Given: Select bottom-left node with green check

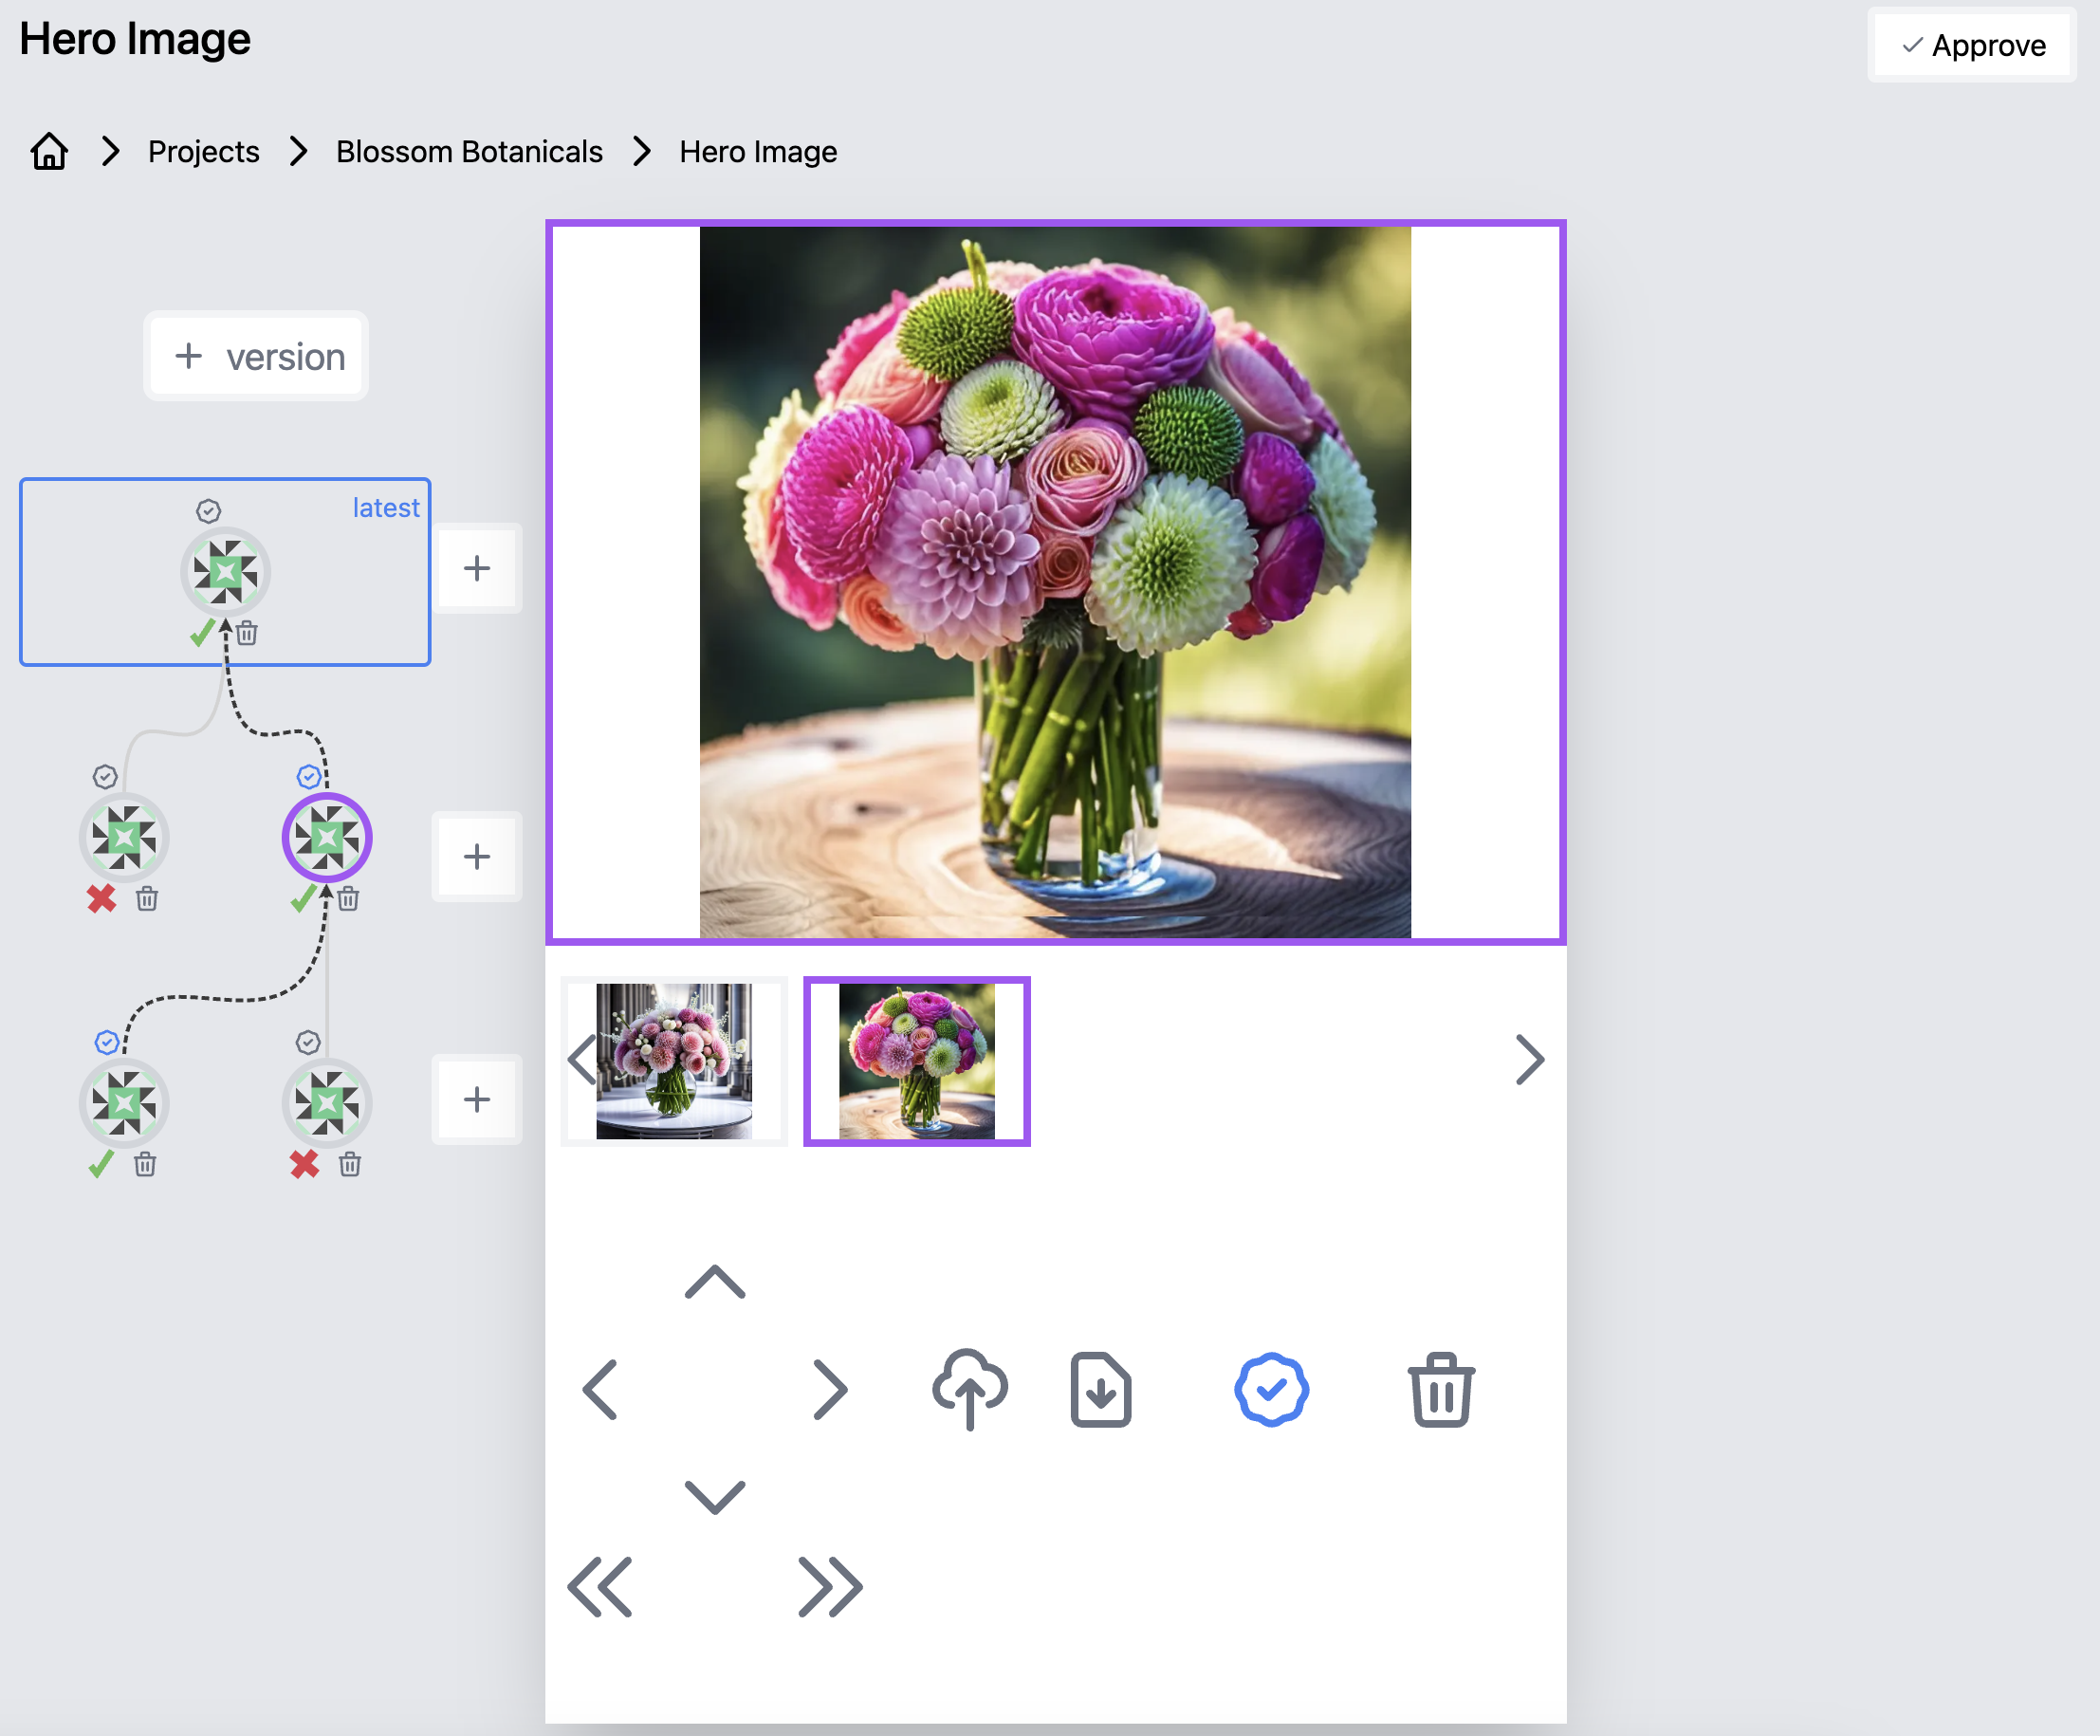Looking at the screenshot, I should [x=124, y=1102].
